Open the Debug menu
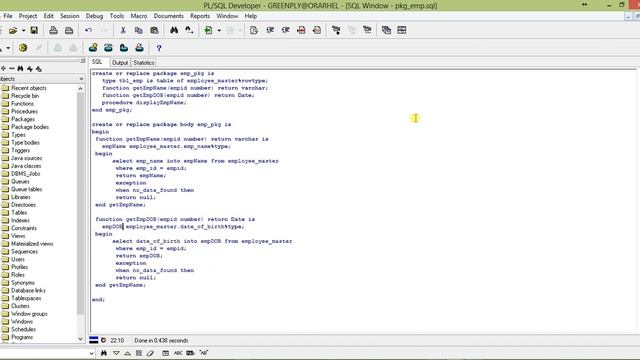This screenshot has height=360, width=640. point(94,16)
